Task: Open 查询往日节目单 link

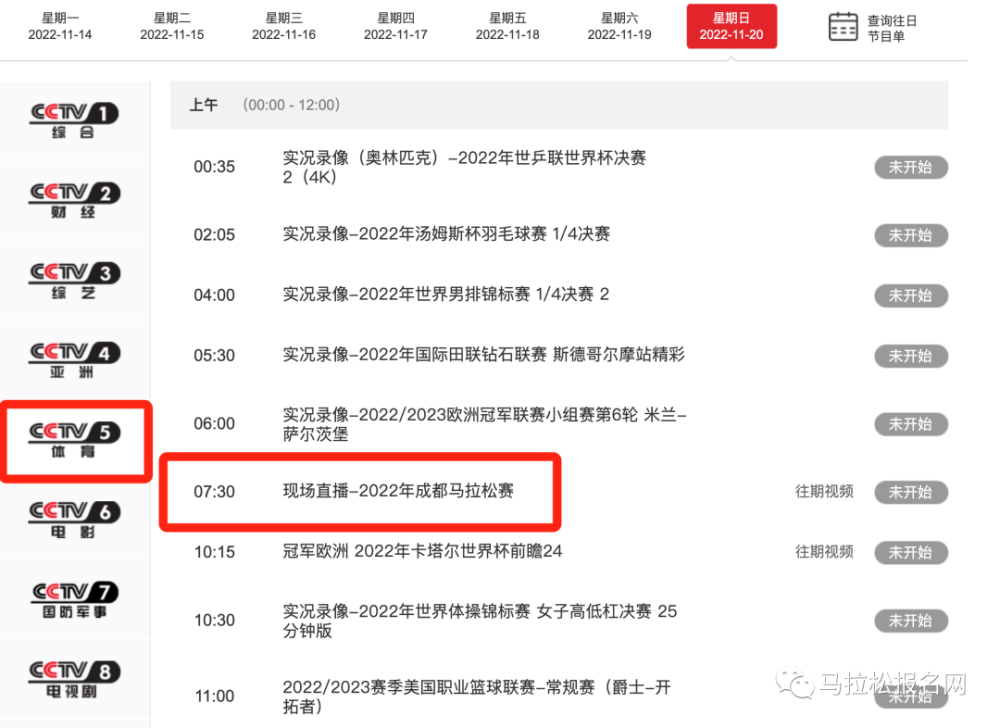Action: [892, 28]
